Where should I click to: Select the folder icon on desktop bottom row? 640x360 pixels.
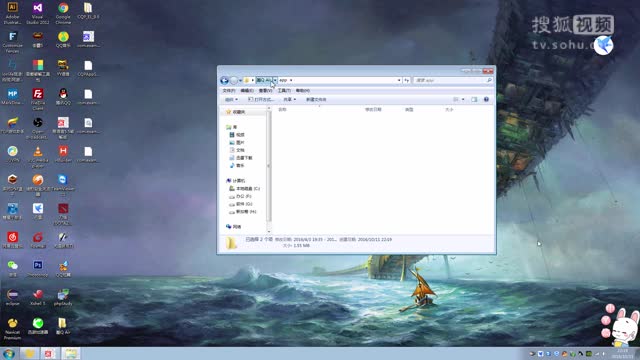tap(63, 326)
